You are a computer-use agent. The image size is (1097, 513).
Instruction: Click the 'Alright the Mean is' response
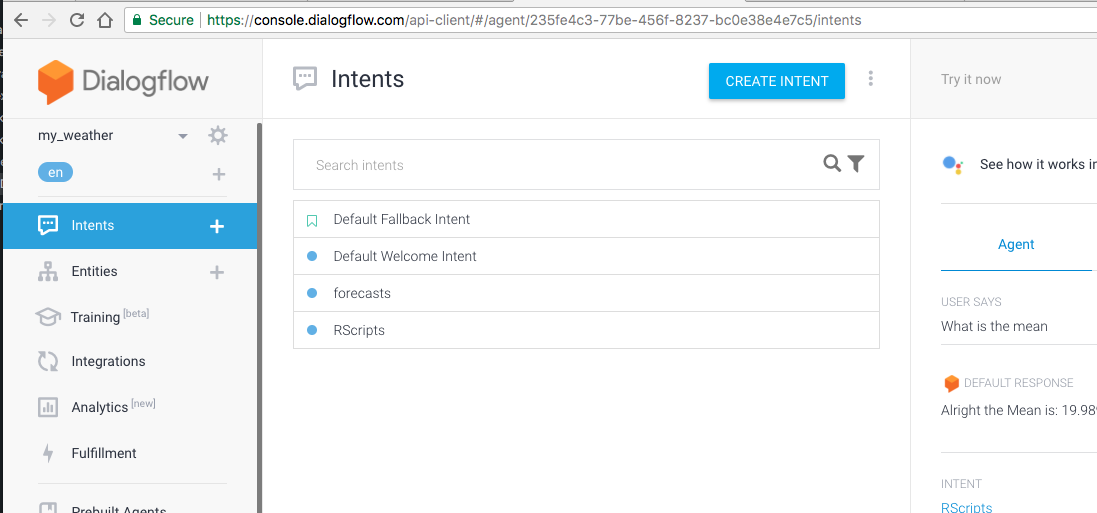coord(1019,410)
